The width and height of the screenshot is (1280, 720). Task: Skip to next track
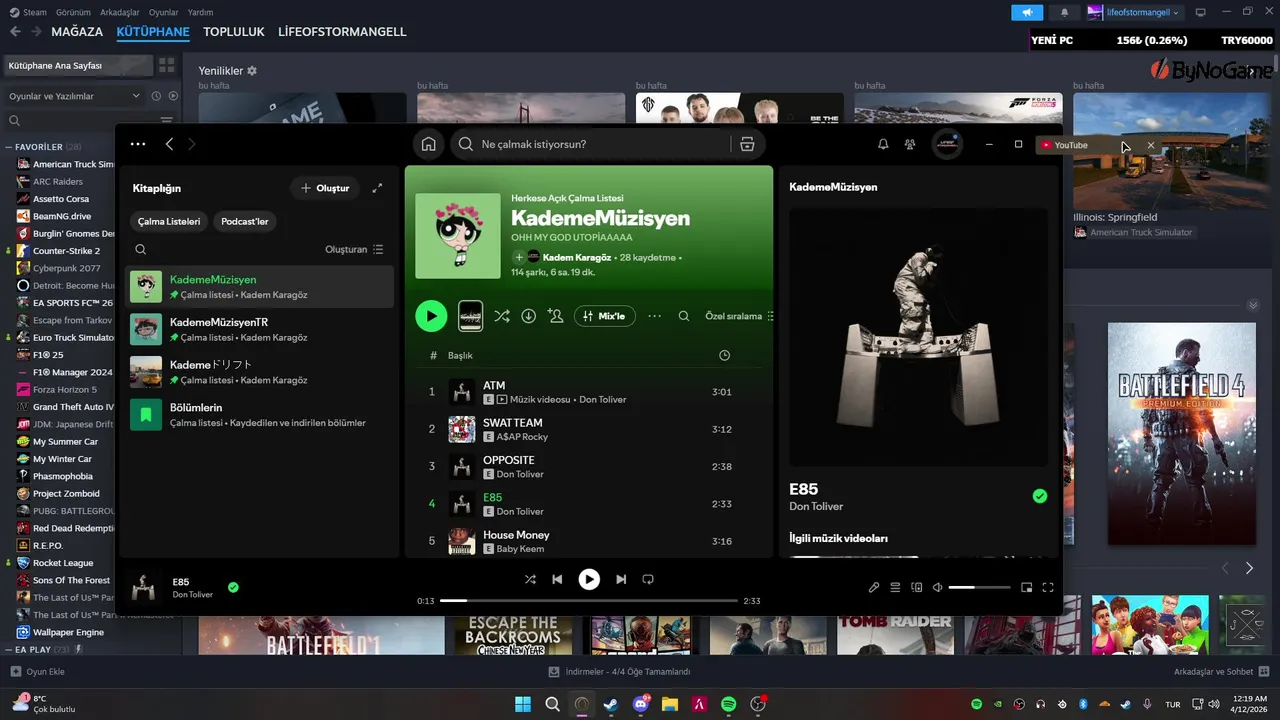click(x=621, y=579)
